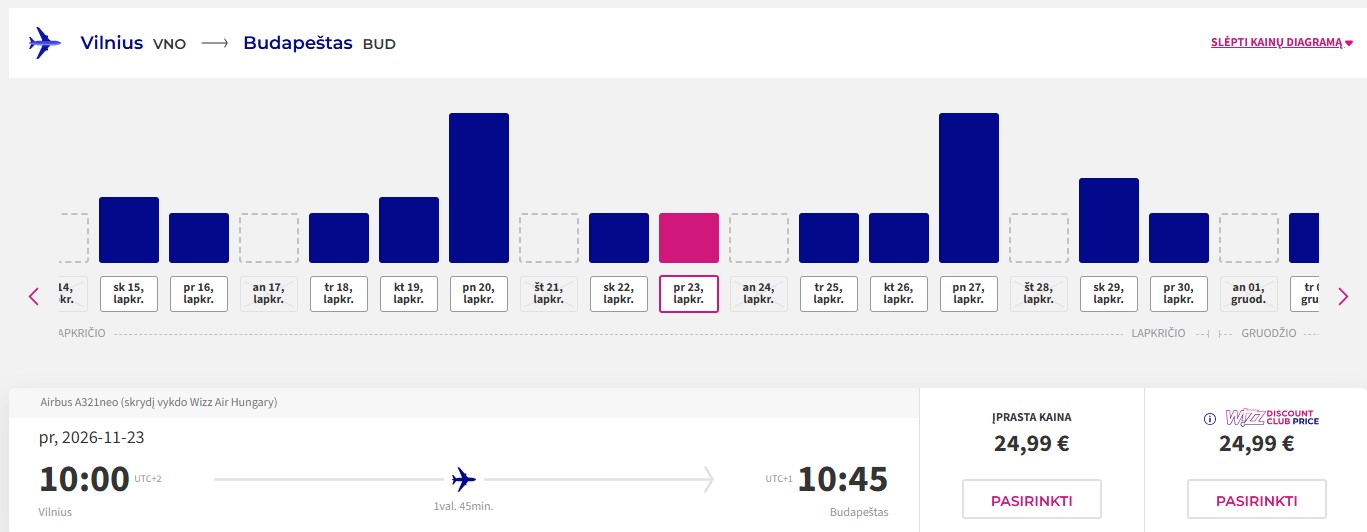Click the info icon beside Discount Club

1209,418
